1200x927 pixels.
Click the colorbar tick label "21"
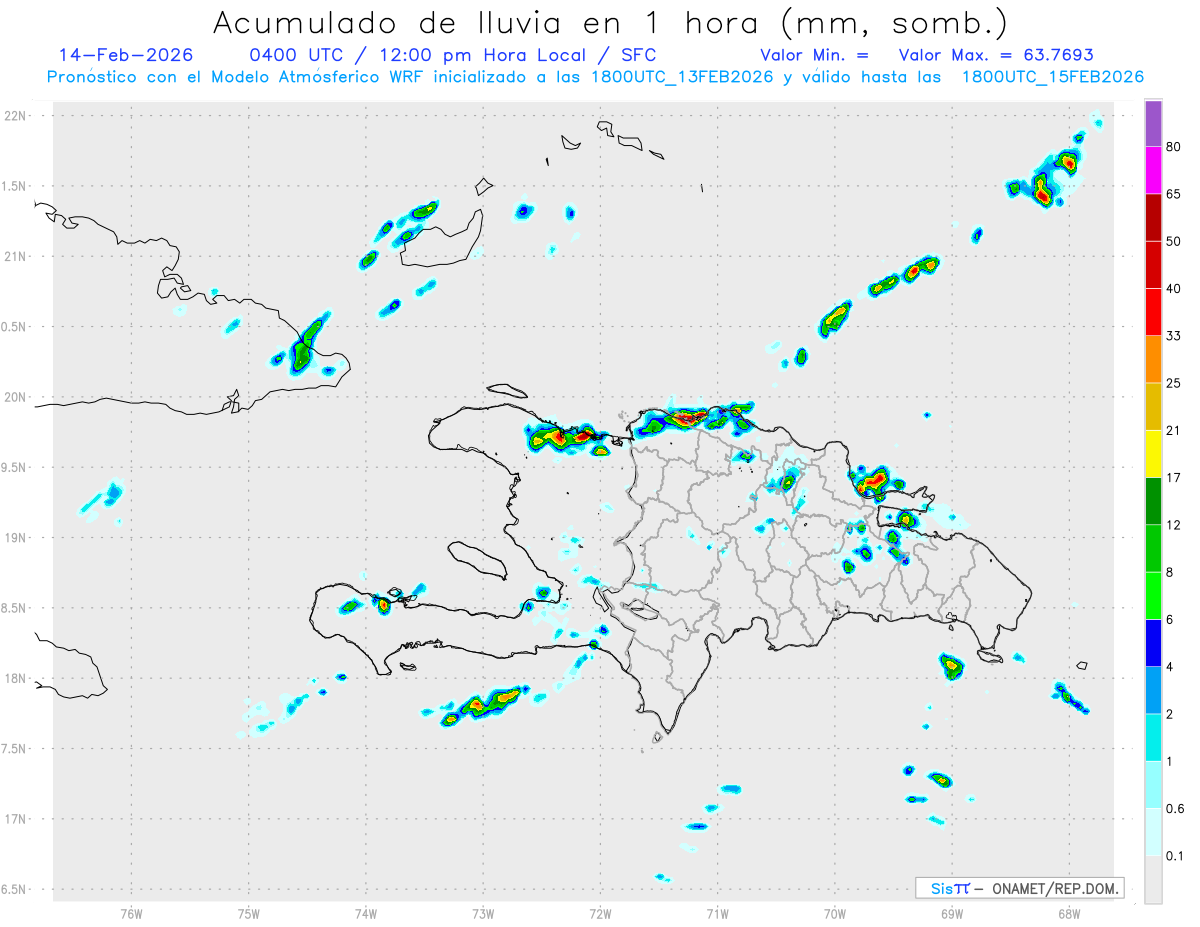pyautogui.click(x=1174, y=431)
